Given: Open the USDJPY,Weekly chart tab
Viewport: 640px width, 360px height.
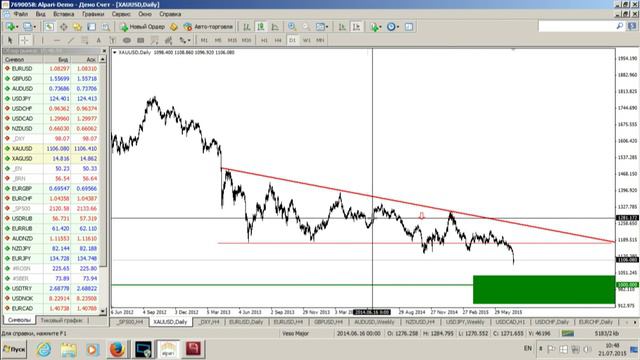Looking at the screenshot, I should pos(464,322).
